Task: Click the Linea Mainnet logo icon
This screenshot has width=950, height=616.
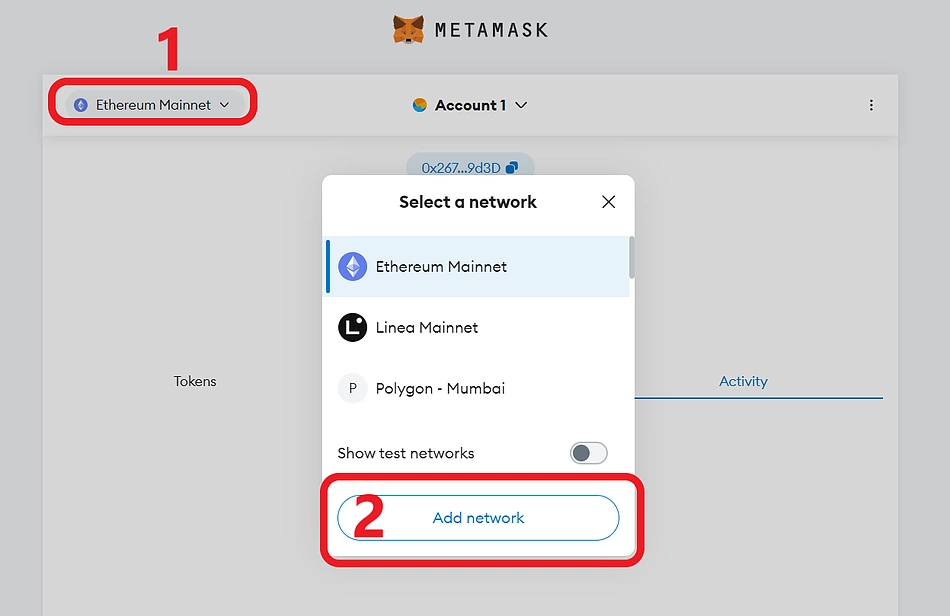Action: pos(352,328)
